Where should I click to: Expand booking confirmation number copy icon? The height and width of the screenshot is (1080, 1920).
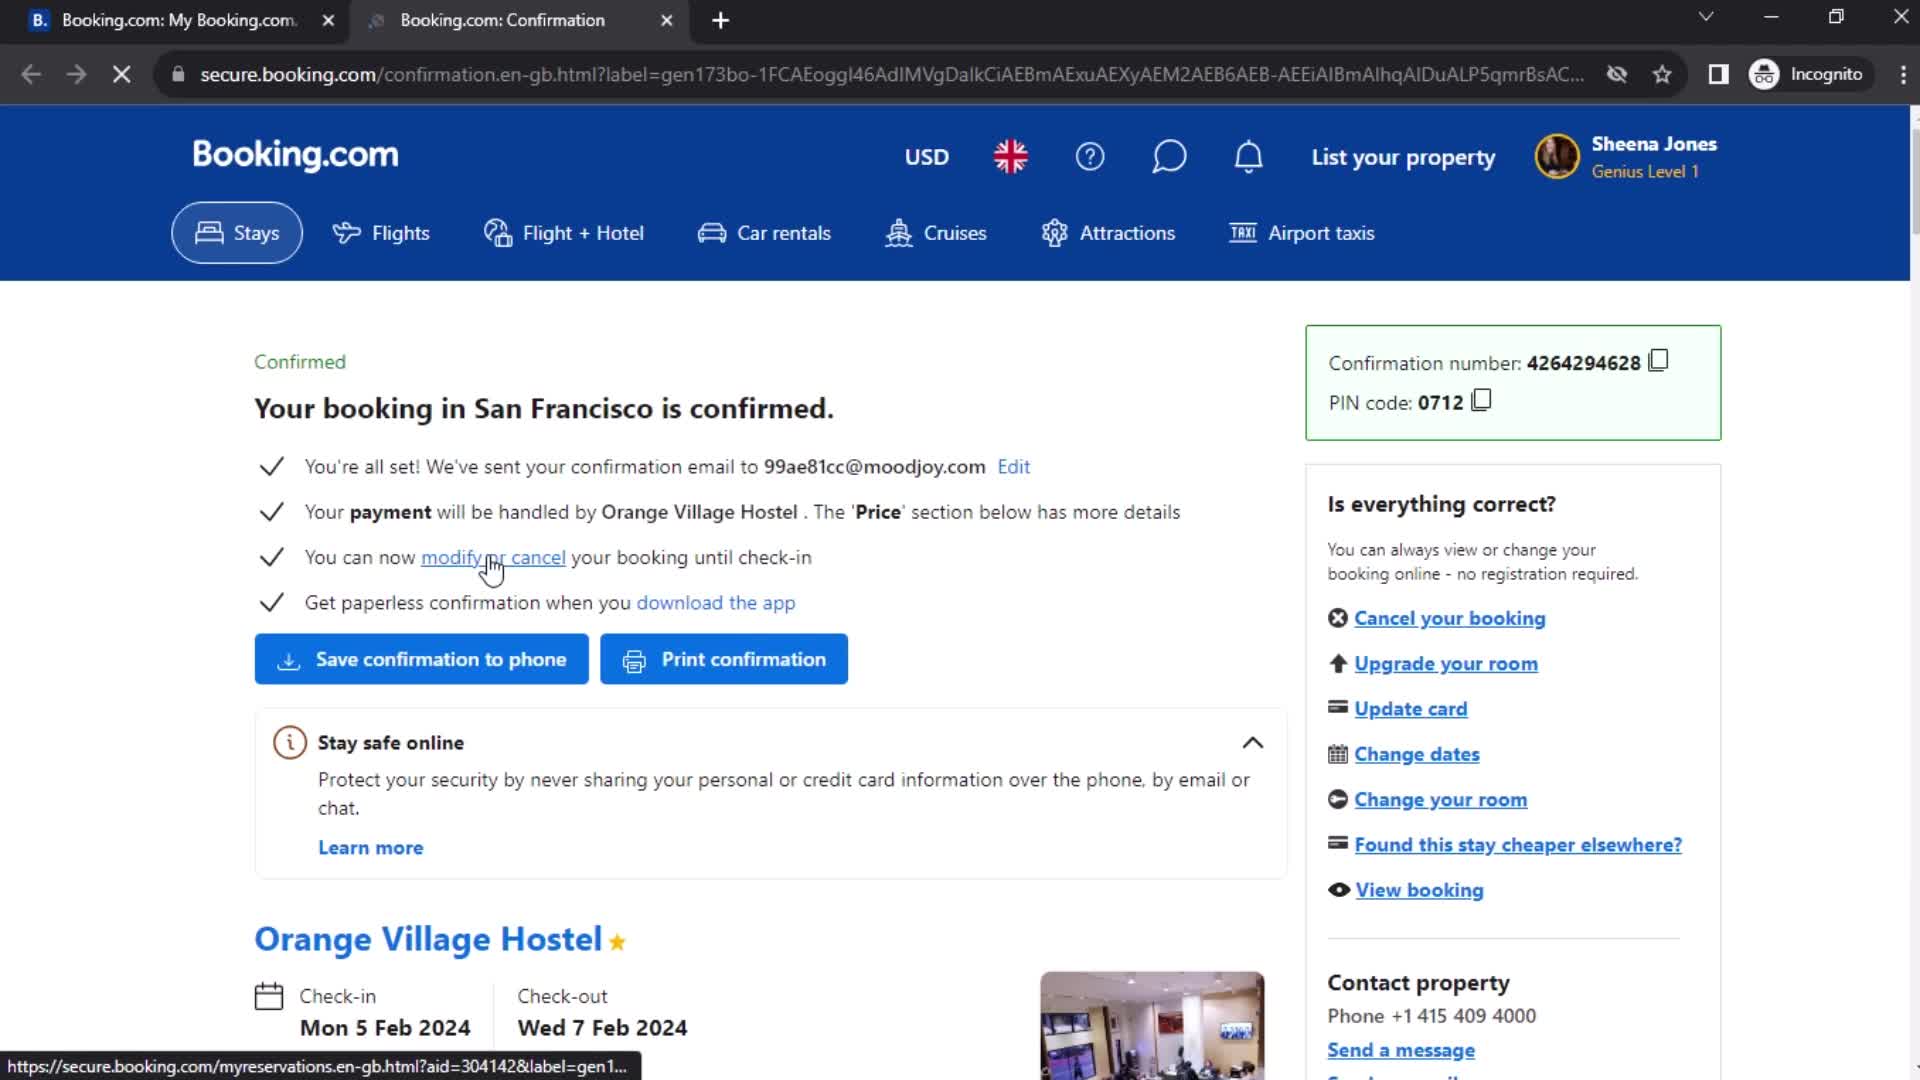1658,361
